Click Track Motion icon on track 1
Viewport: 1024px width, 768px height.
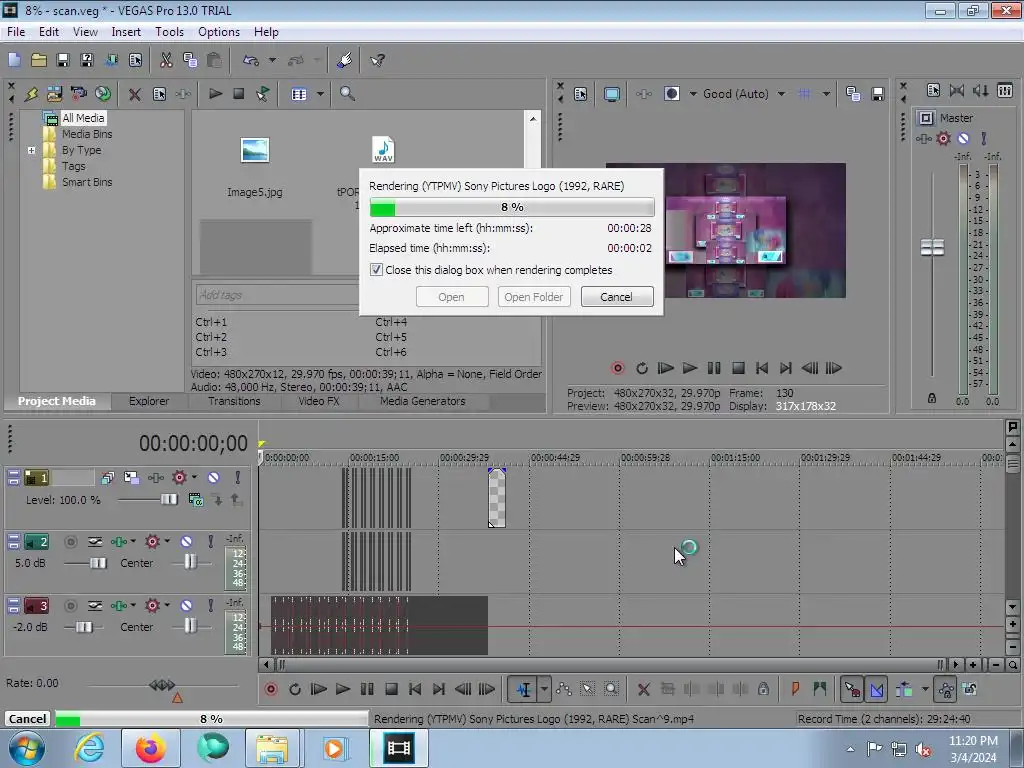click(x=131, y=478)
